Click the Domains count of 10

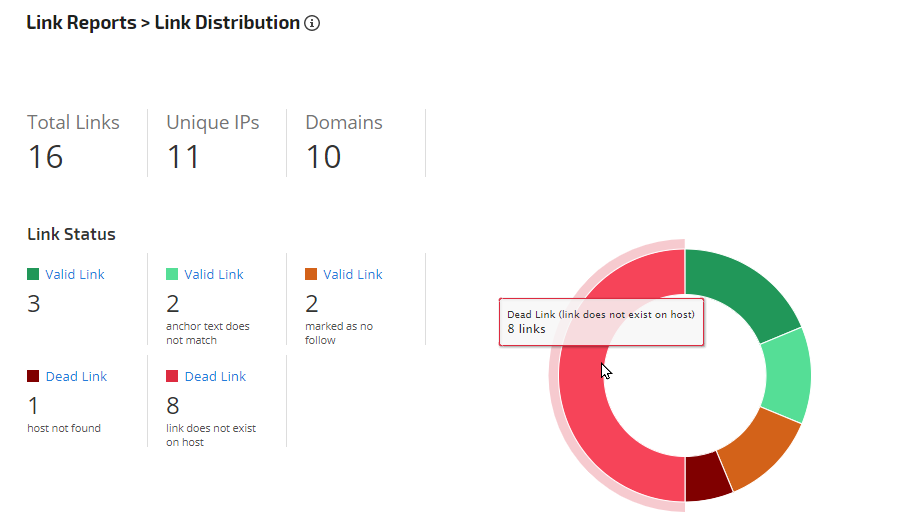pyautogui.click(x=323, y=157)
